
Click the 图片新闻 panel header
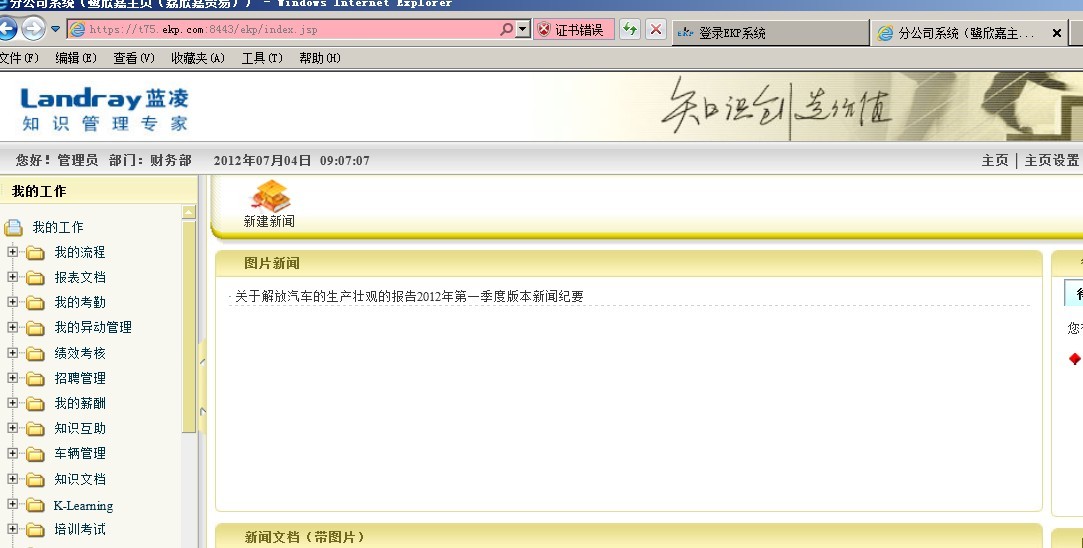pyautogui.click(x=629, y=263)
